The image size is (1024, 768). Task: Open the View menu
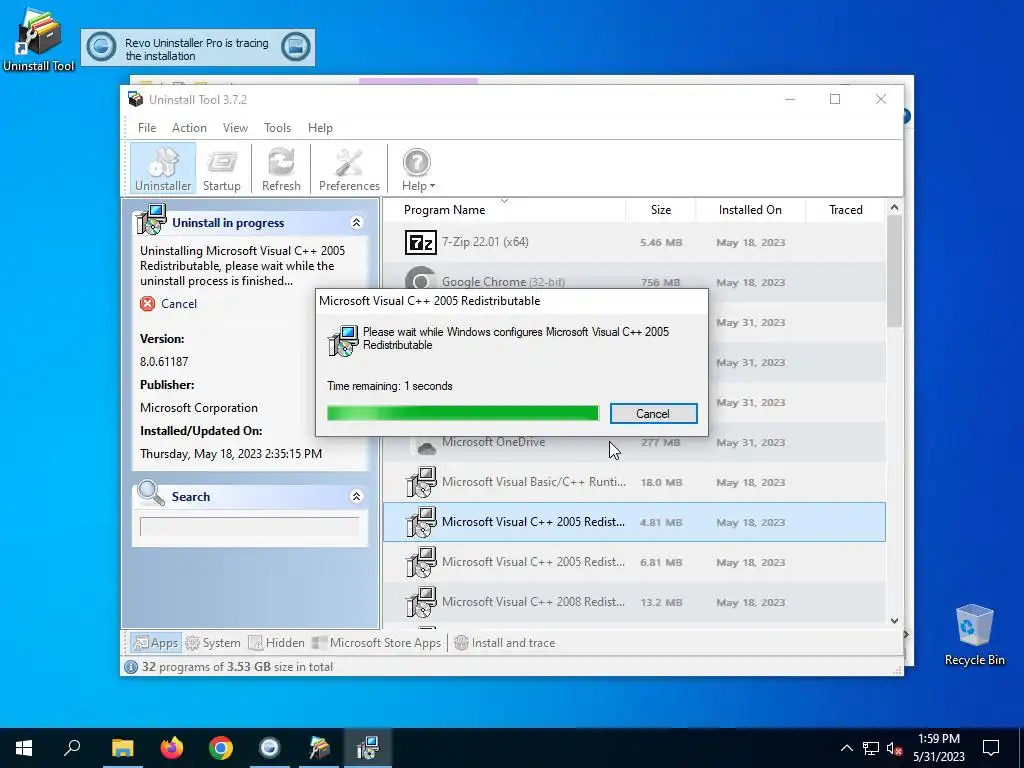[x=235, y=128]
